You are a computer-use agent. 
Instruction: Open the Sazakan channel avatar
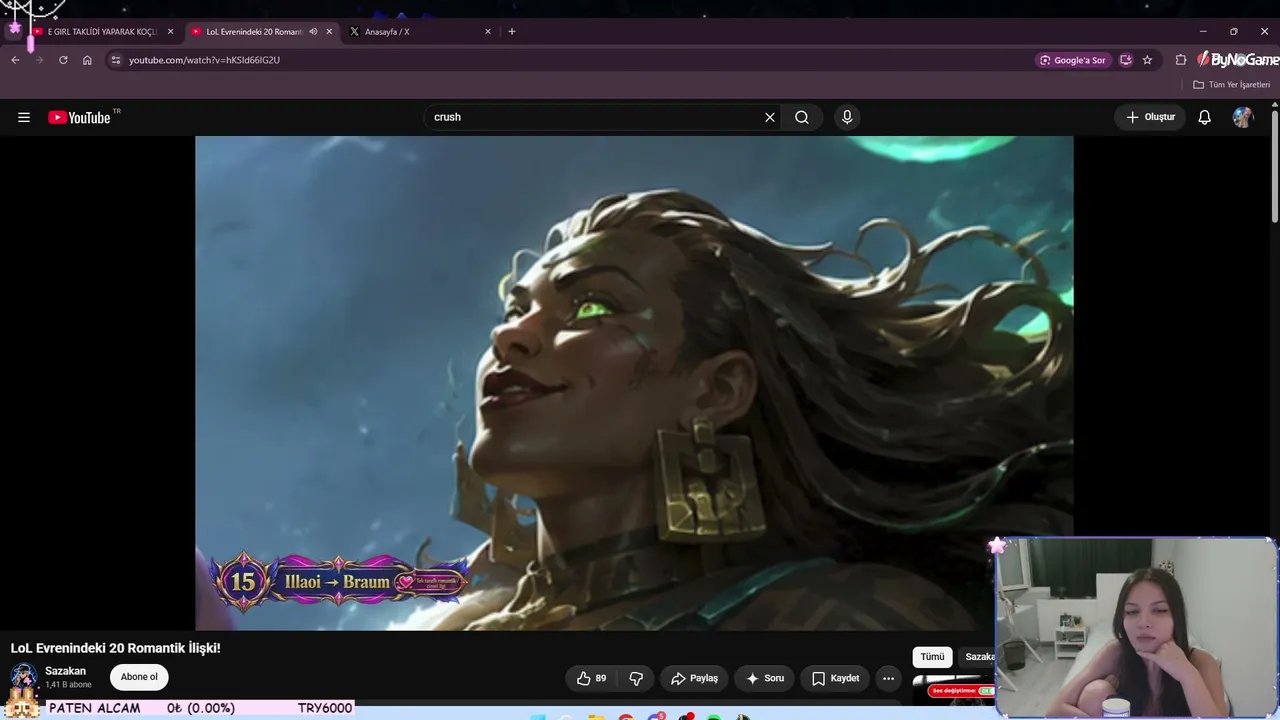(24, 677)
